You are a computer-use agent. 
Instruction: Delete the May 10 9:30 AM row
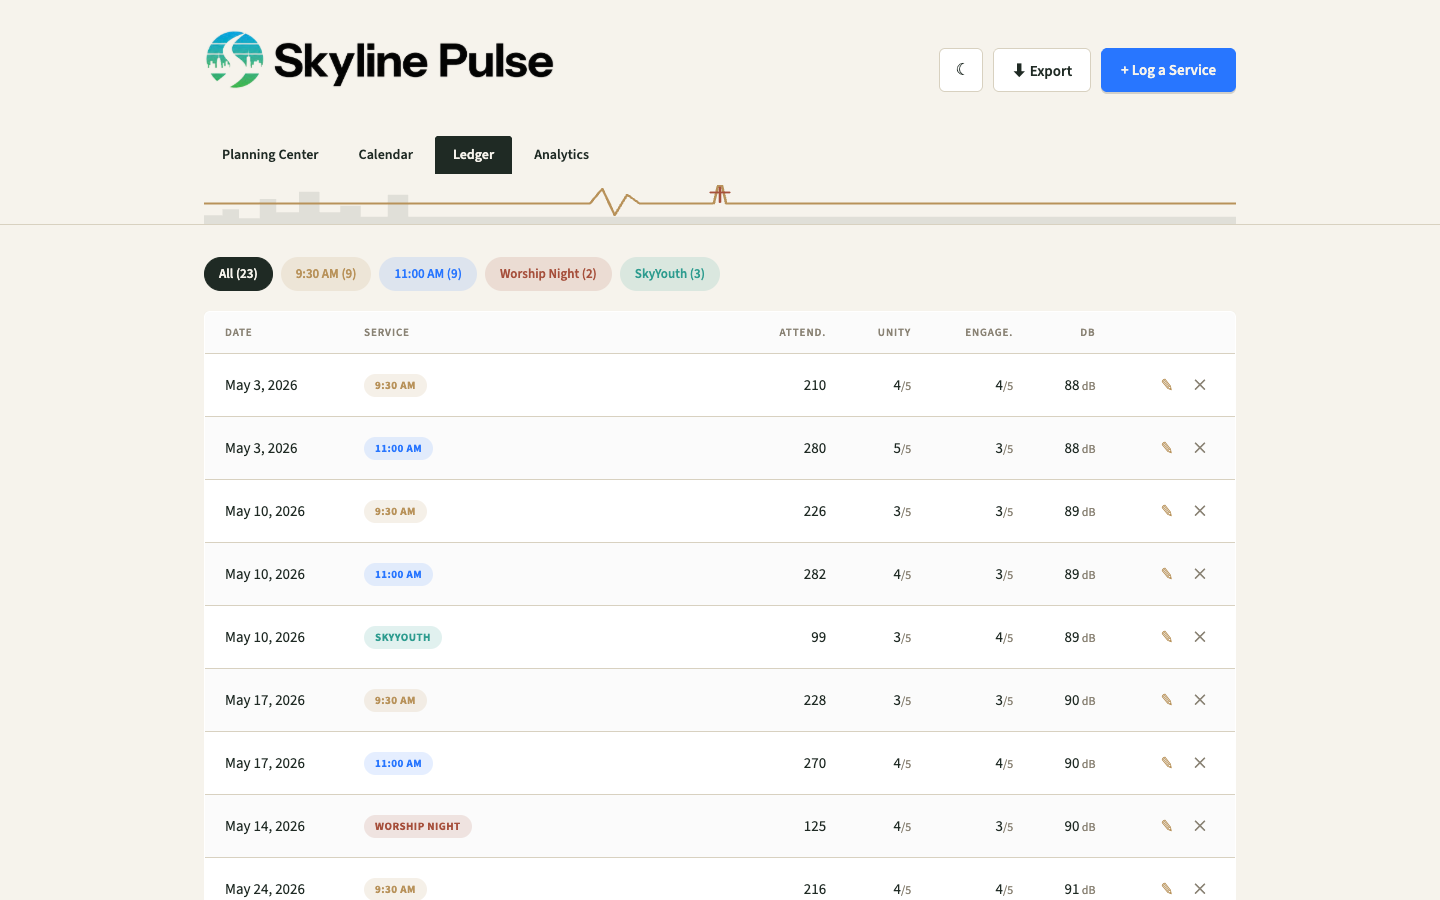1200,511
